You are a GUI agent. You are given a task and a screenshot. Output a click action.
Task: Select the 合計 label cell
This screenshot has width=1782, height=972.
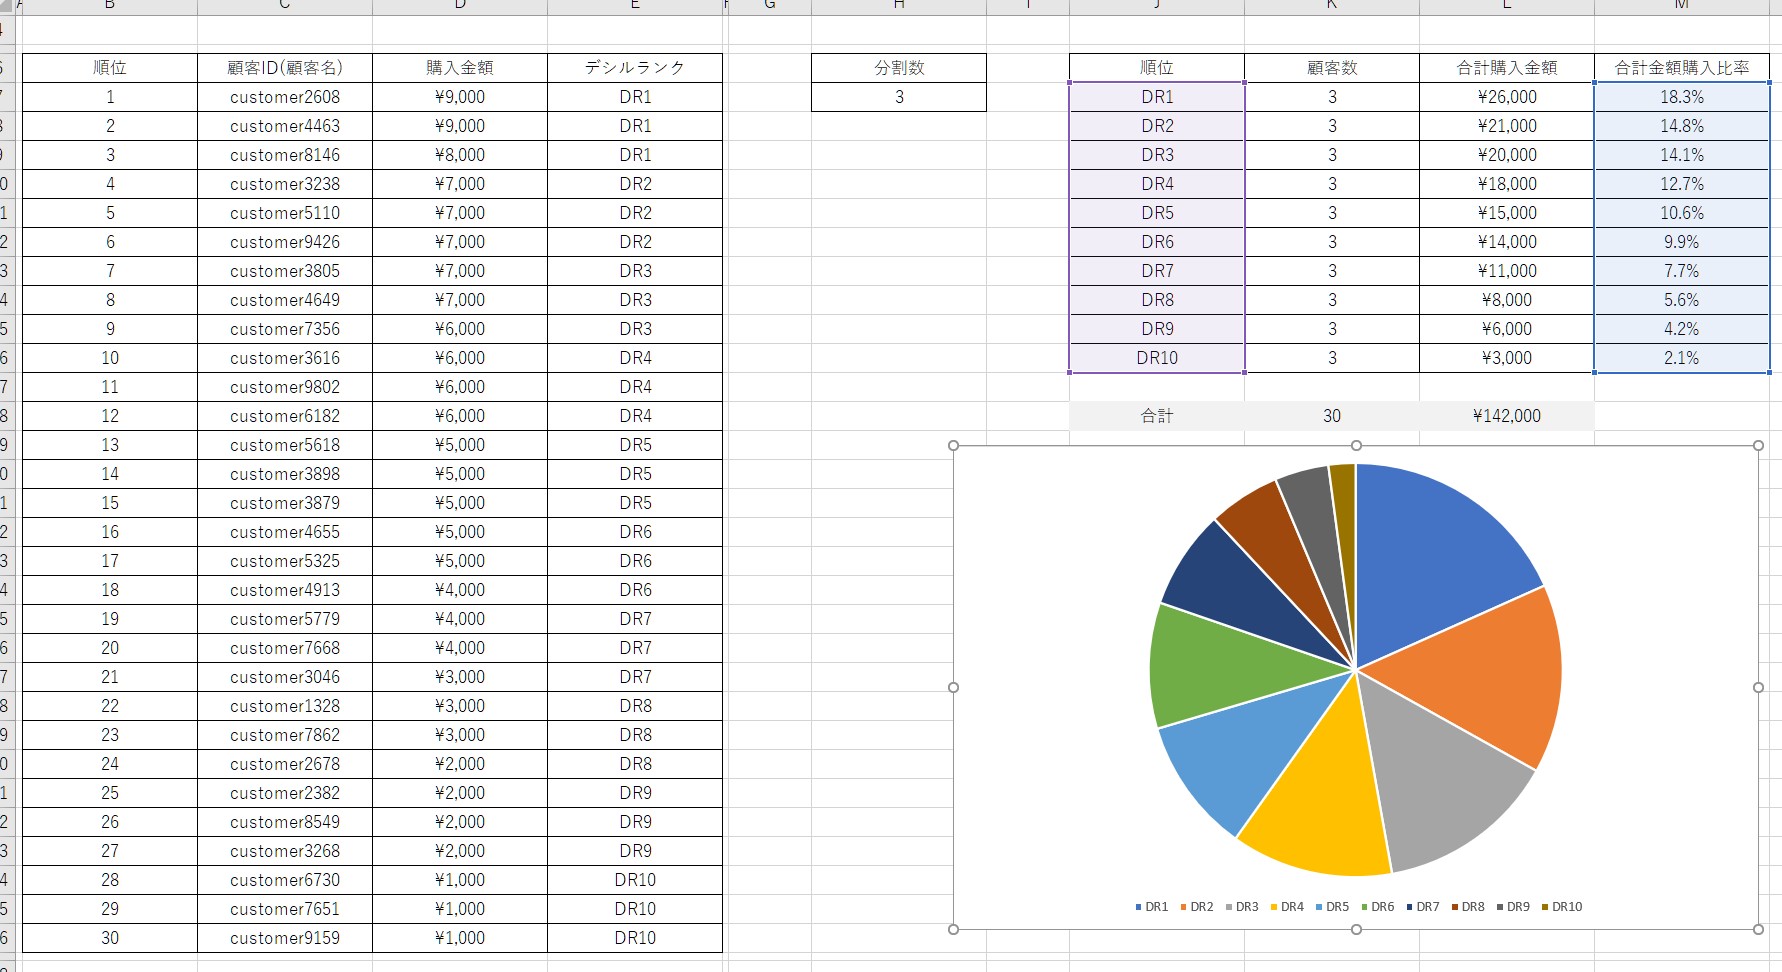click(x=1156, y=416)
